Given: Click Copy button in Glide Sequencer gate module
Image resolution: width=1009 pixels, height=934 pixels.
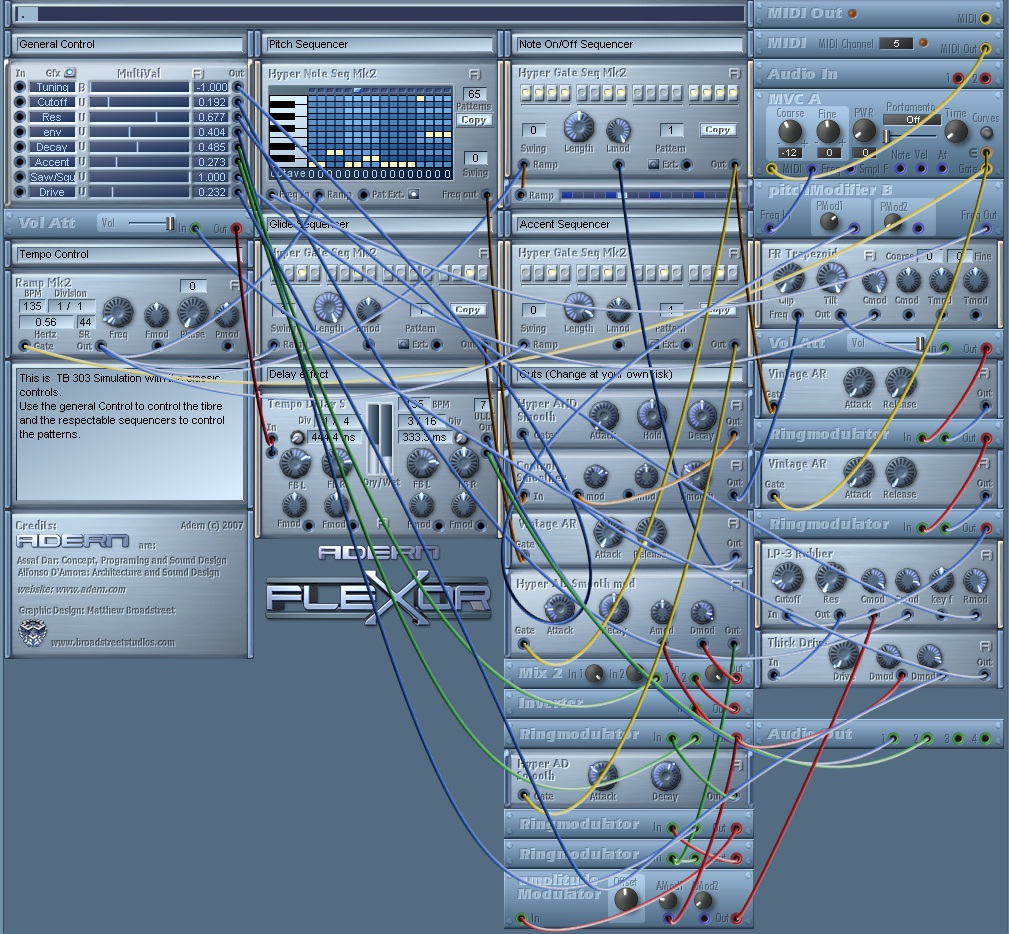Looking at the screenshot, I should point(467,310).
